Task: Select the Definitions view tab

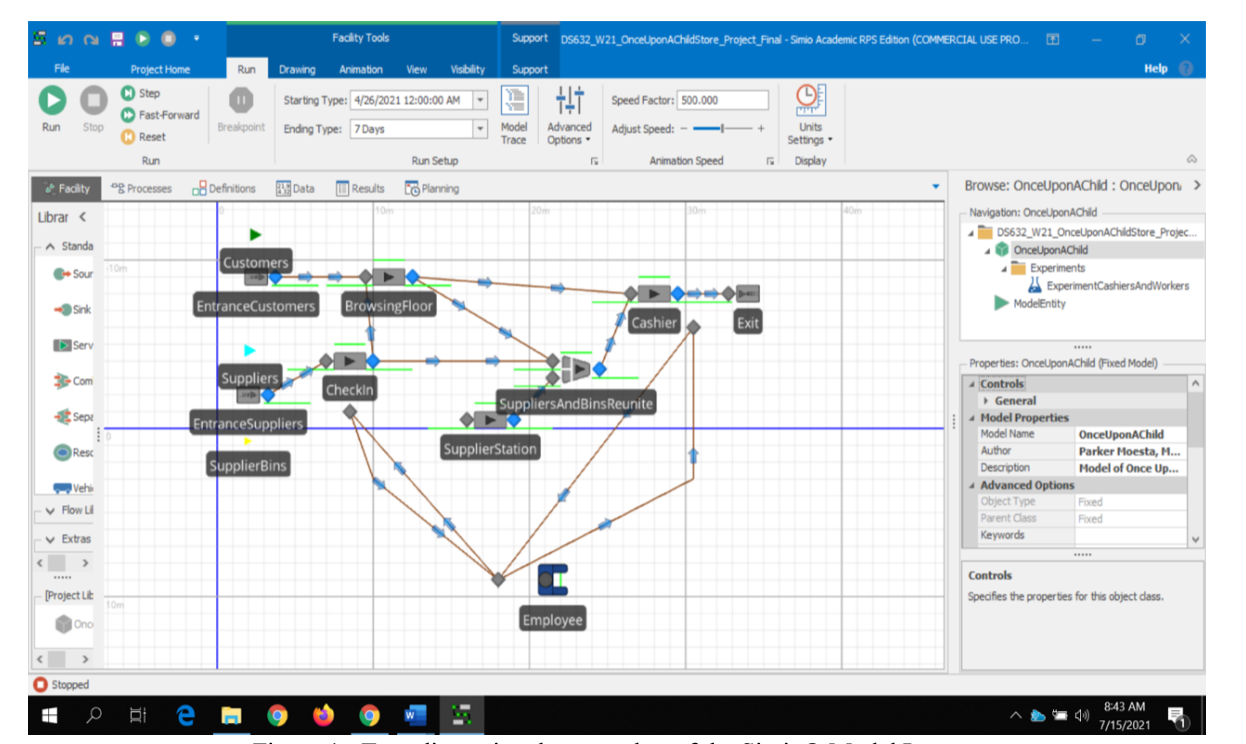Action: coord(223,188)
